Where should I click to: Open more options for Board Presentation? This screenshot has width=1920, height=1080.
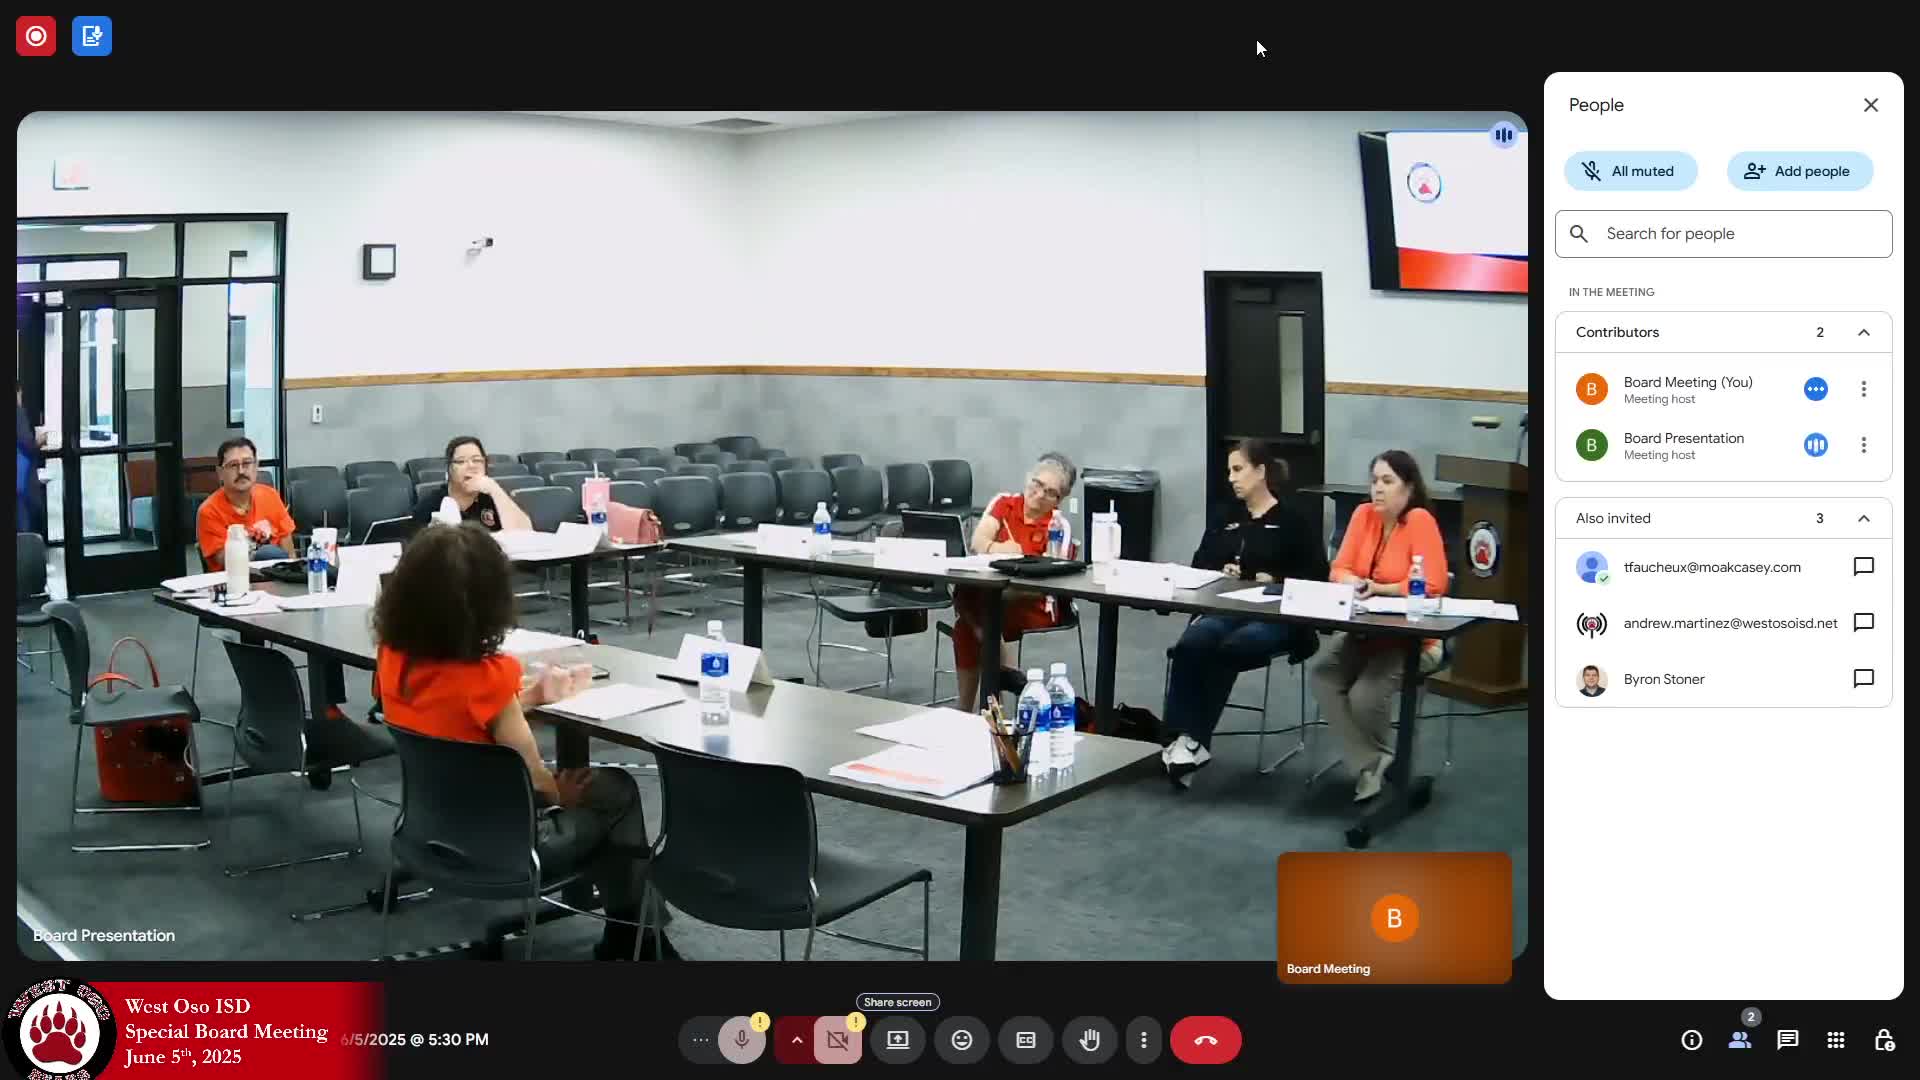click(1864, 445)
